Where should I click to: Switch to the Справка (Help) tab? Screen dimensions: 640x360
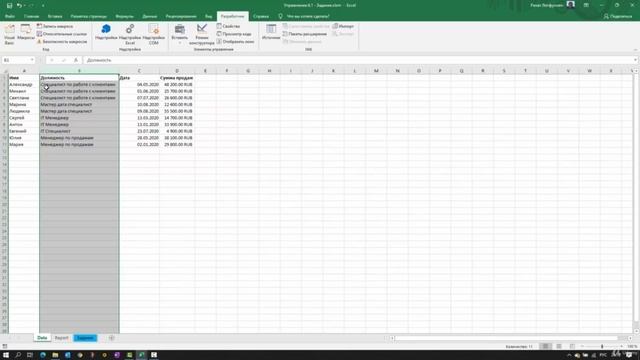261,16
